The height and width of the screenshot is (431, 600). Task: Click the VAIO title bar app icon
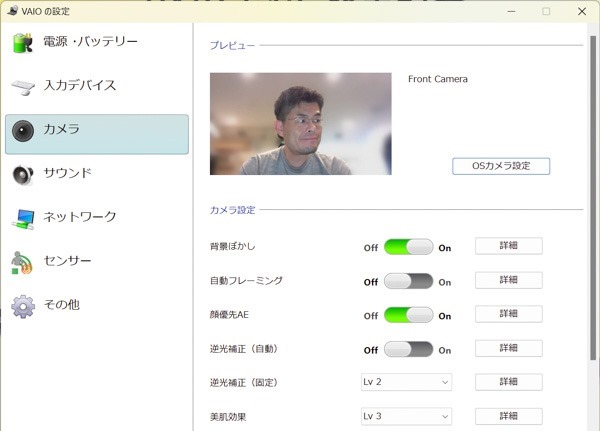pyautogui.click(x=12, y=11)
